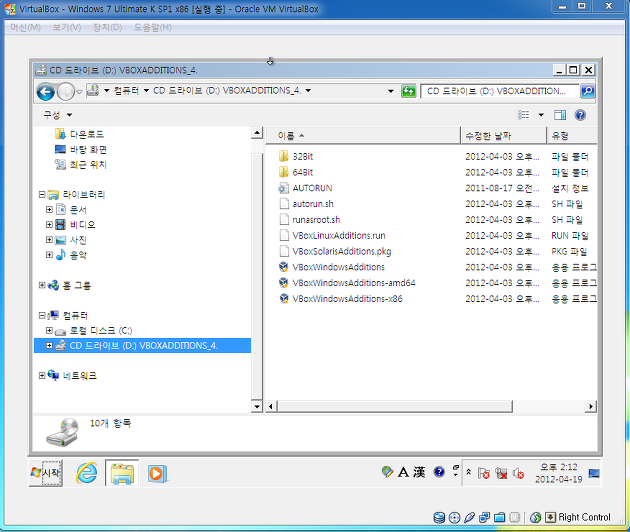This screenshot has height=532, width=630.
Task: Click the VirtualBox hard disk status icon
Action: (439, 518)
